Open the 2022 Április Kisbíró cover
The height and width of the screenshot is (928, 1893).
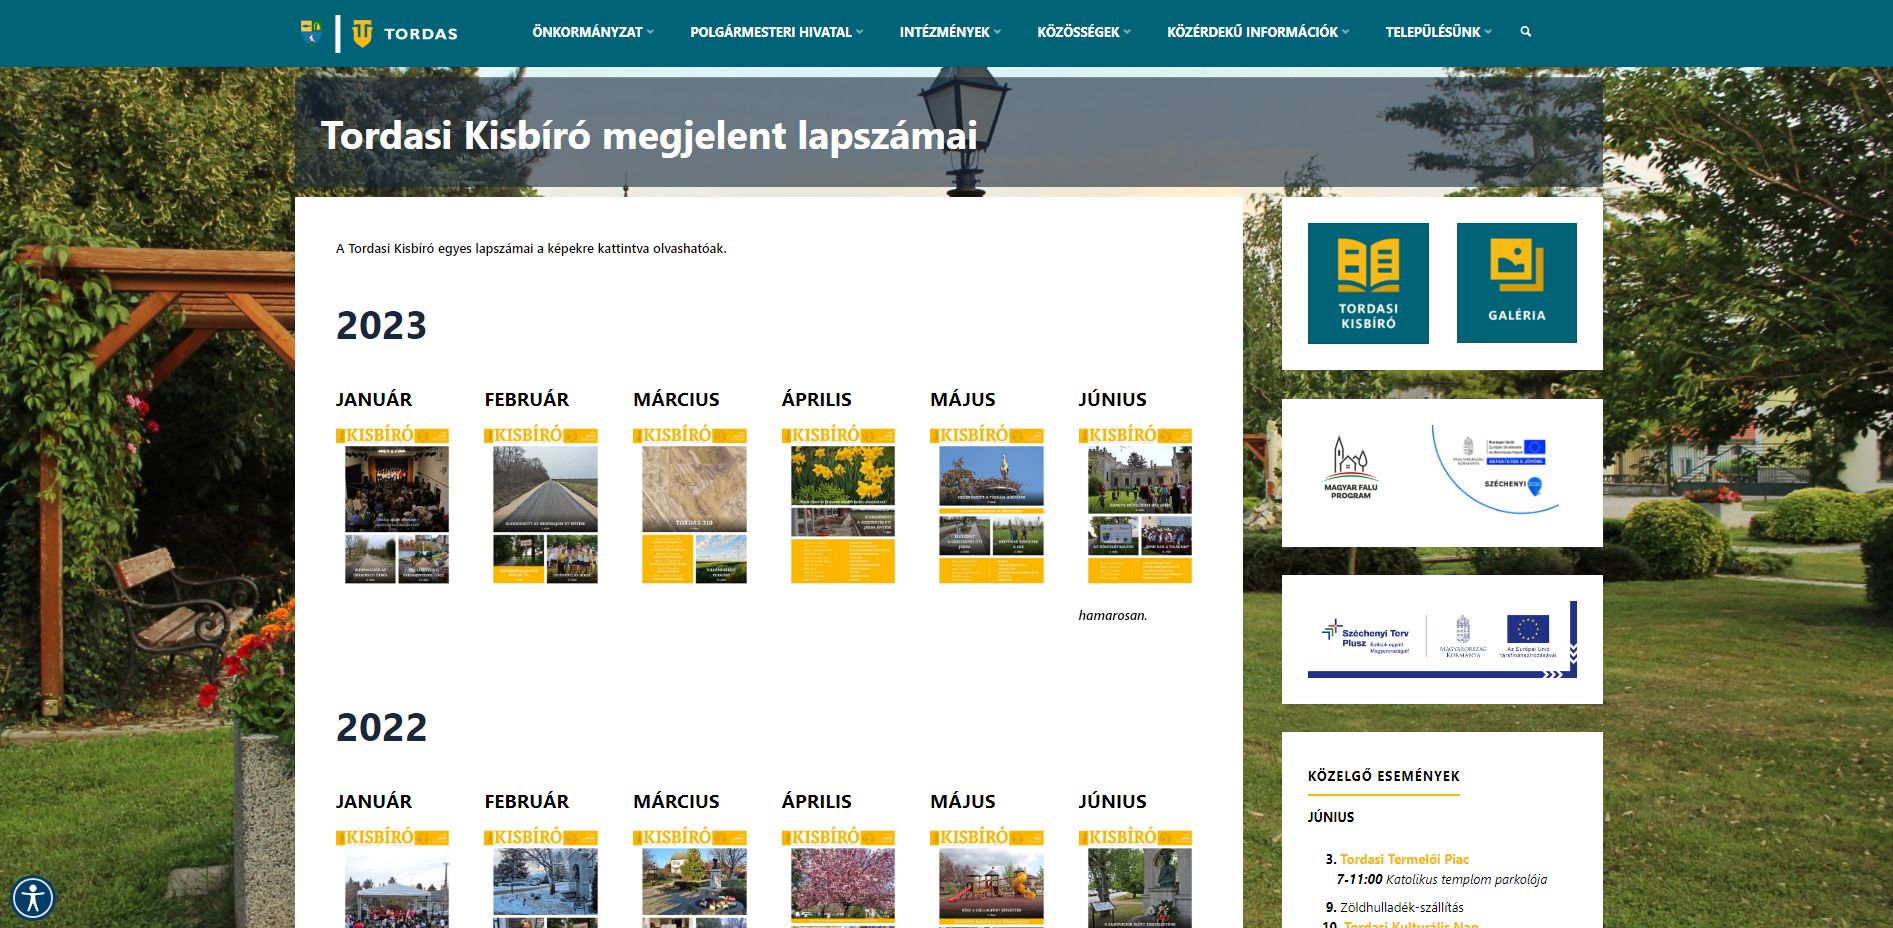coord(838,878)
